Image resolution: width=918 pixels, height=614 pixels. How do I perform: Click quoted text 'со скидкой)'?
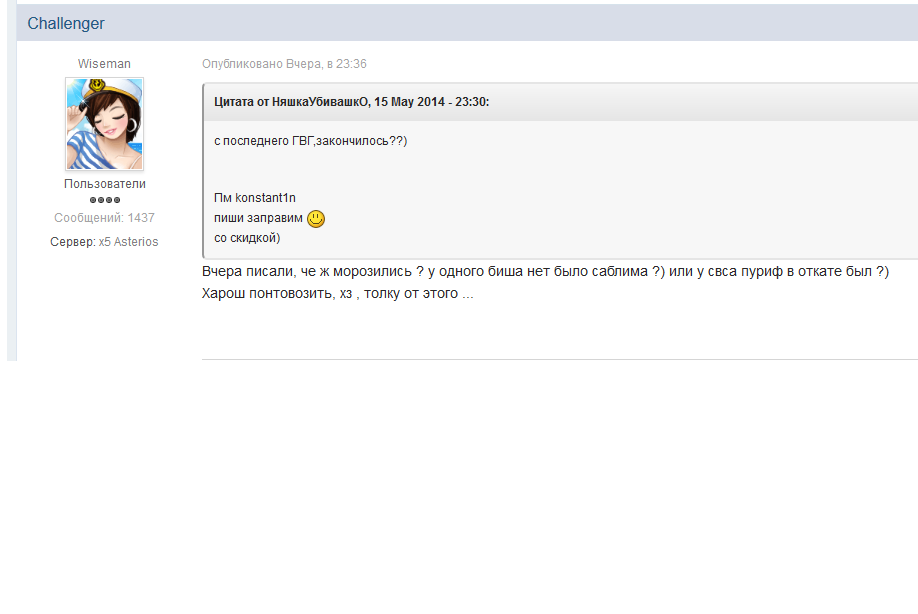click(247, 238)
